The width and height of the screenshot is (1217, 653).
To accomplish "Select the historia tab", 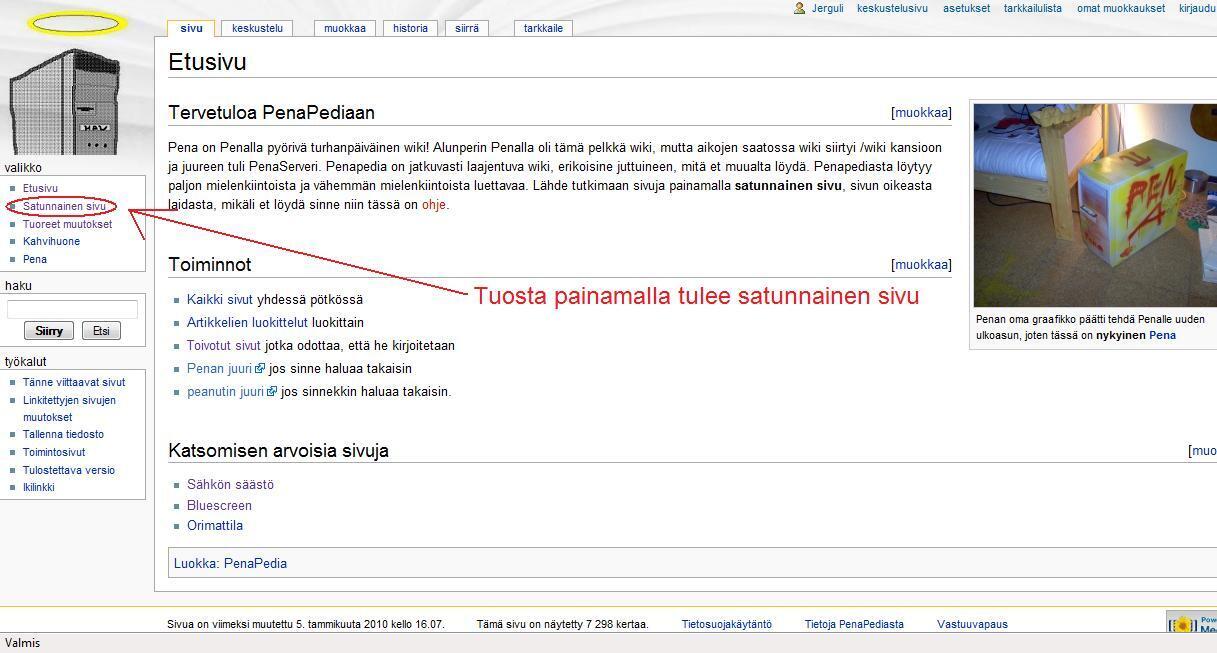I will point(410,28).
